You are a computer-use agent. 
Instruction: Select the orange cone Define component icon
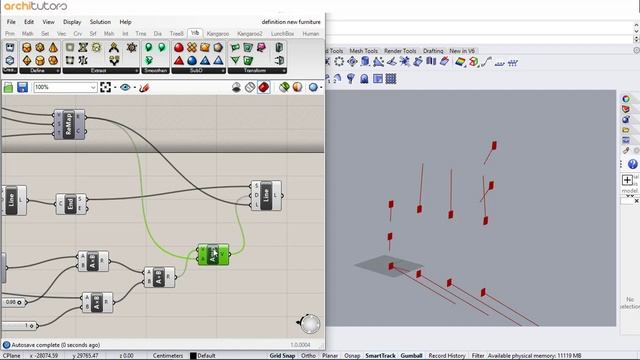(53, 47)
